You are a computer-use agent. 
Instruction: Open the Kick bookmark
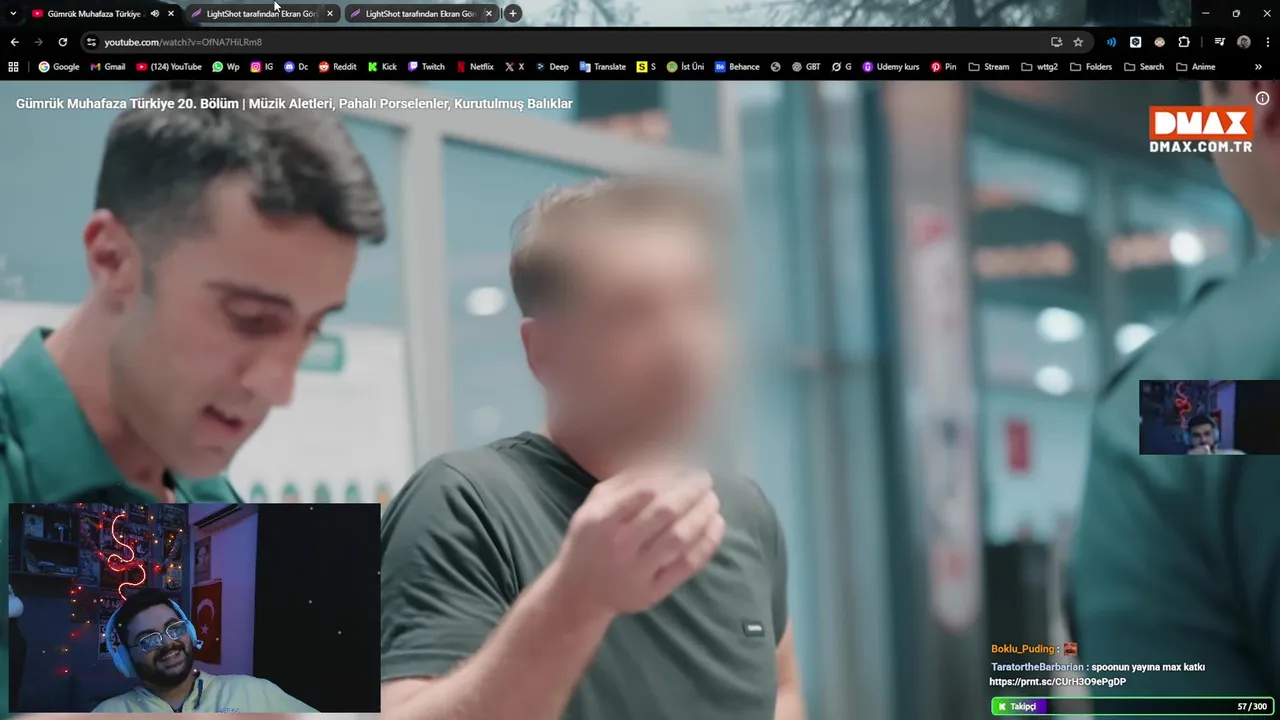click(382, 67)
